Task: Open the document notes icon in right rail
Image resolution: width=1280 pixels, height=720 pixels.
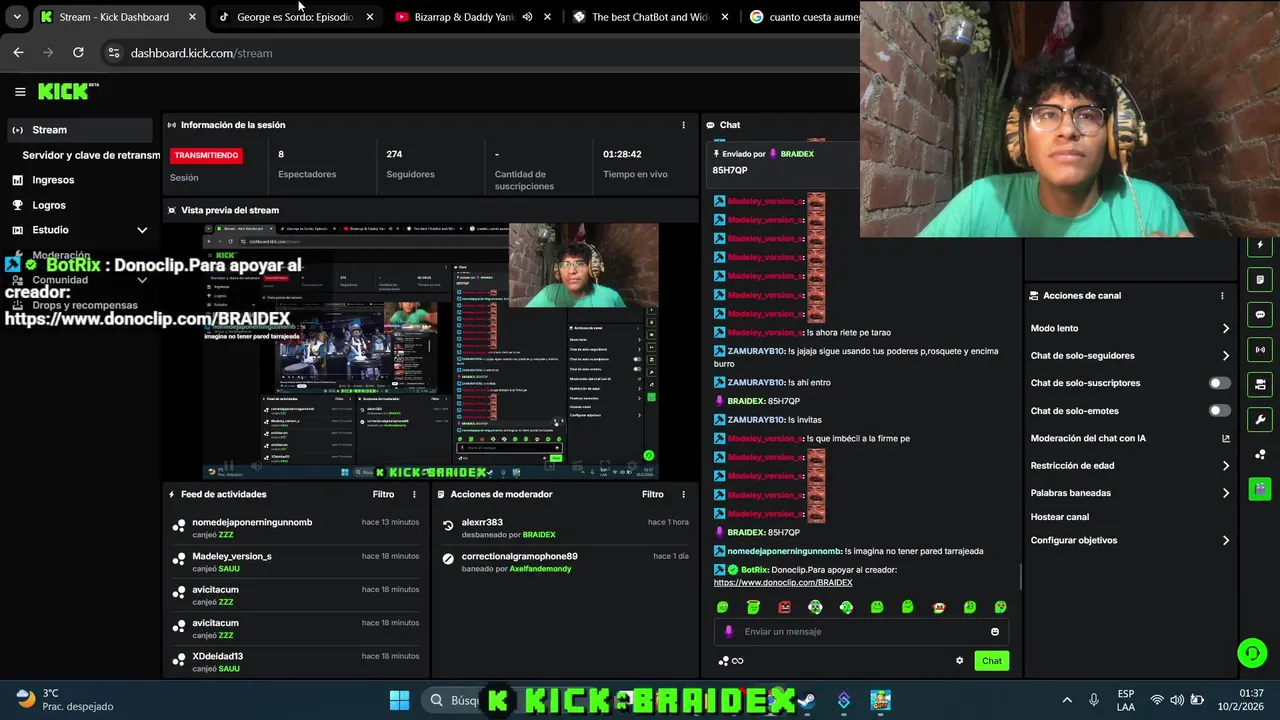Action: click(x=1260, y=279)
